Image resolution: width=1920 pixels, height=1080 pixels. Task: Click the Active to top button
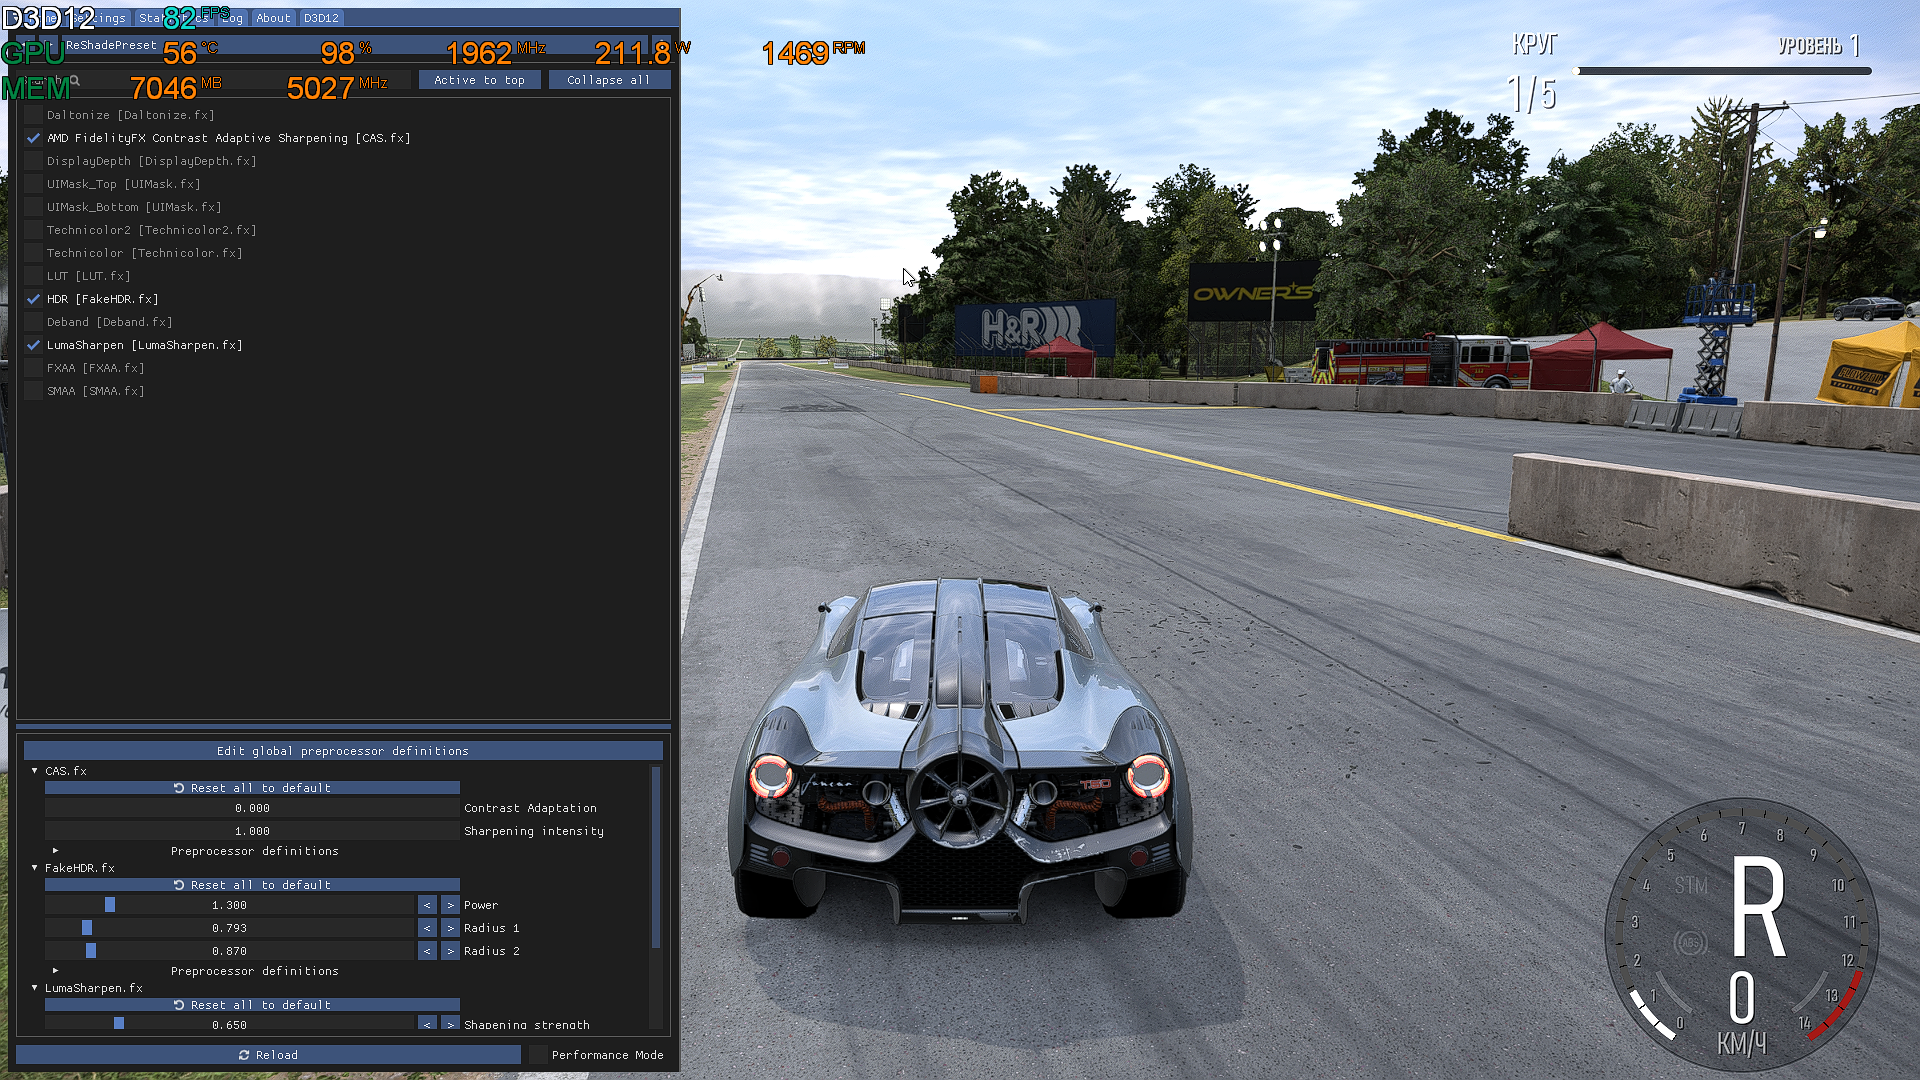click(479, 80)
